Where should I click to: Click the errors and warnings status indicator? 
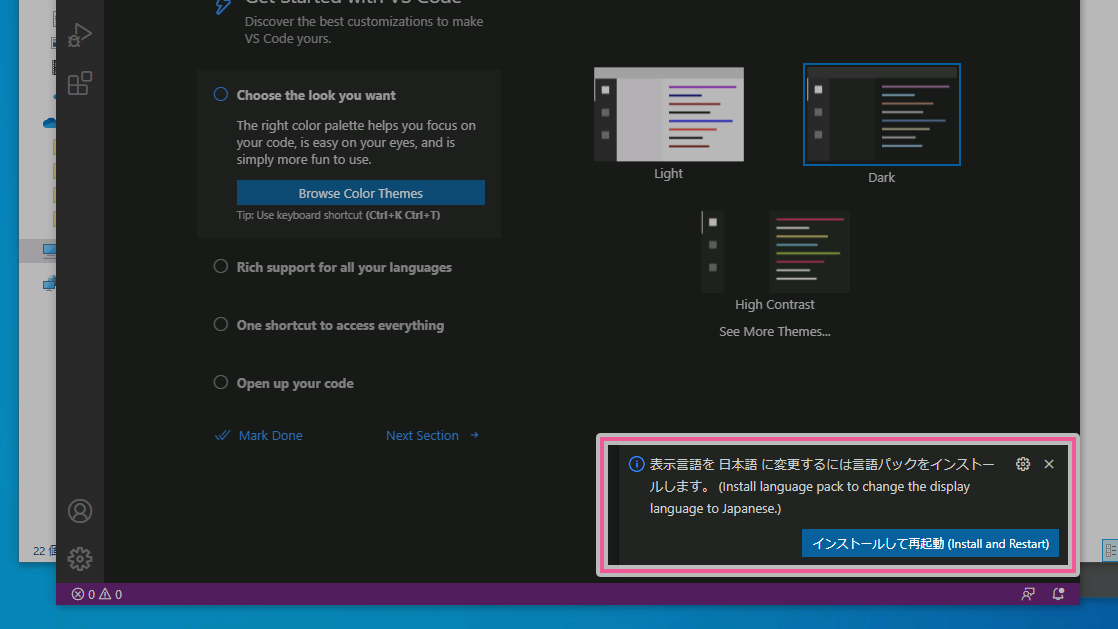(x=97, y=594)
